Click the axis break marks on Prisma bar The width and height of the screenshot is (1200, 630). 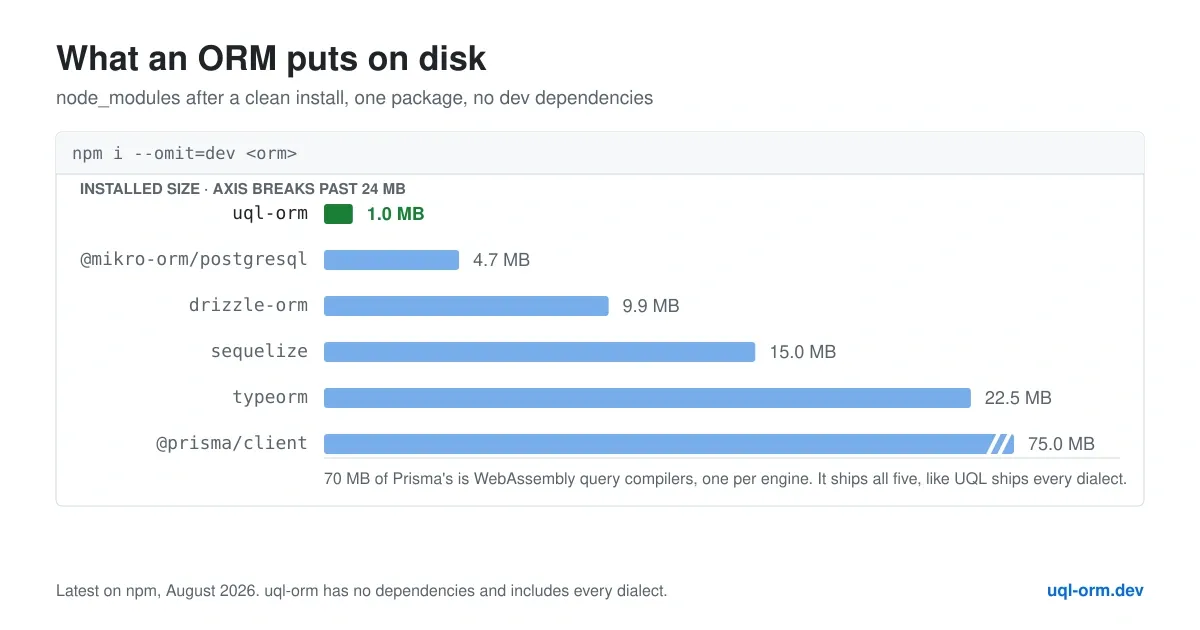1000,444
